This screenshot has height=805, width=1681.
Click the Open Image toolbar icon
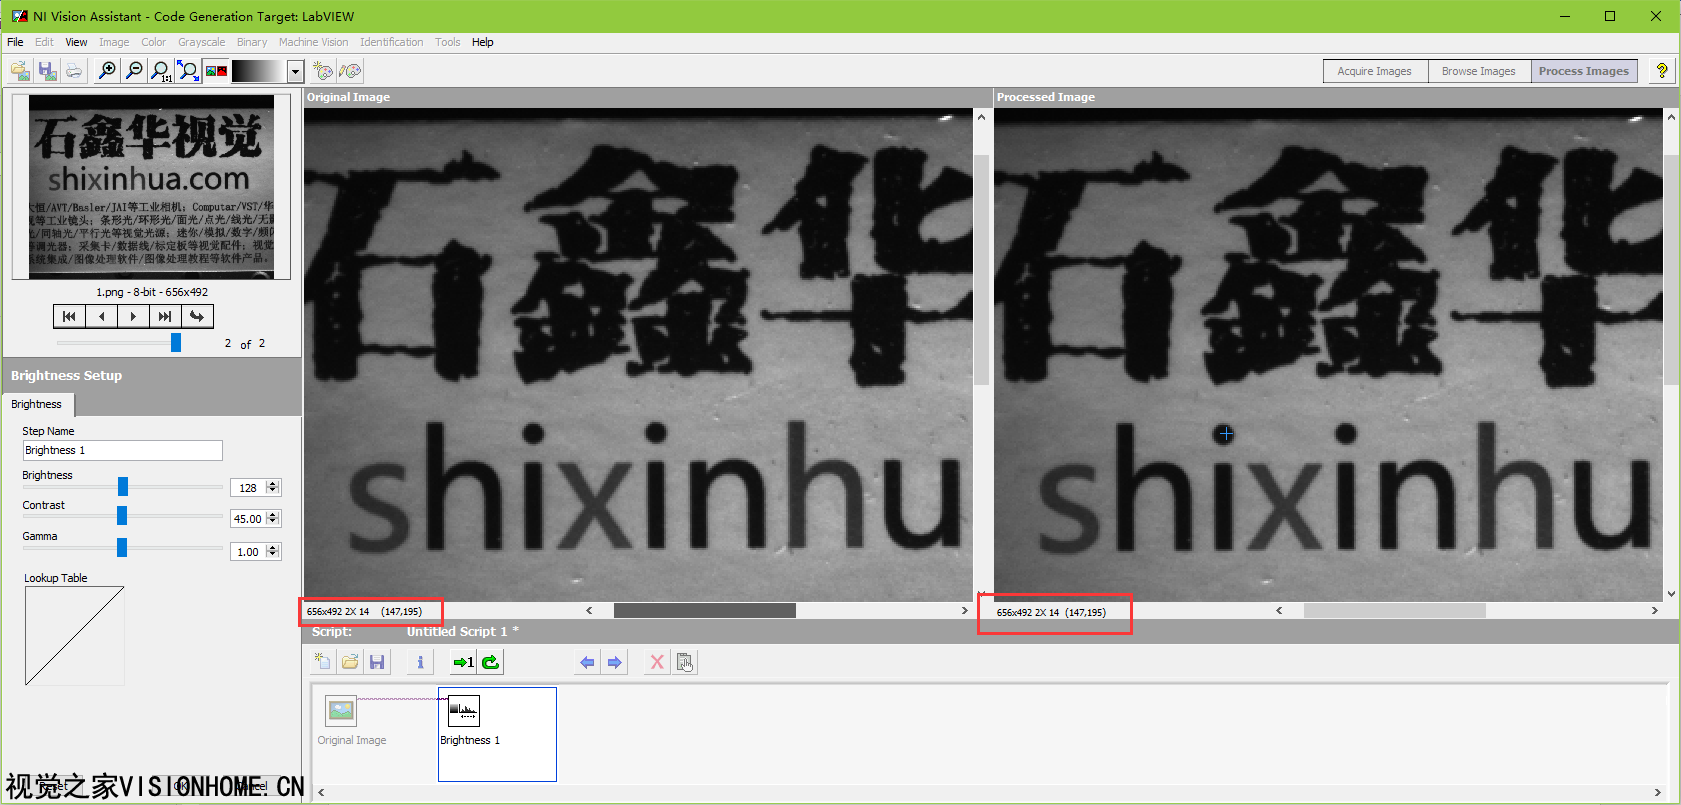click(x=20, y=70)
